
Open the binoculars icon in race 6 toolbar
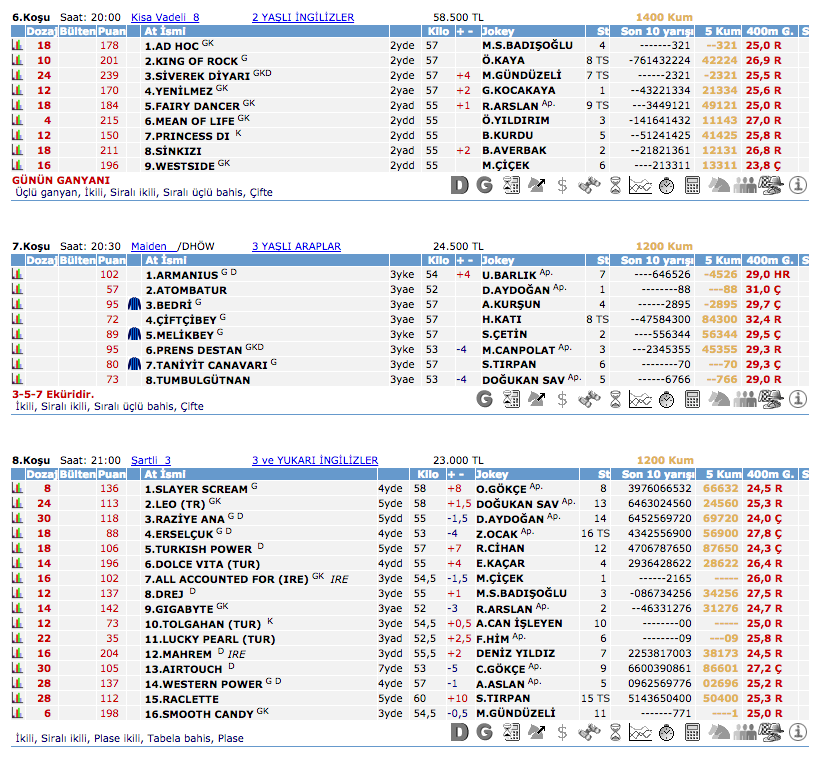coord(589,185)
